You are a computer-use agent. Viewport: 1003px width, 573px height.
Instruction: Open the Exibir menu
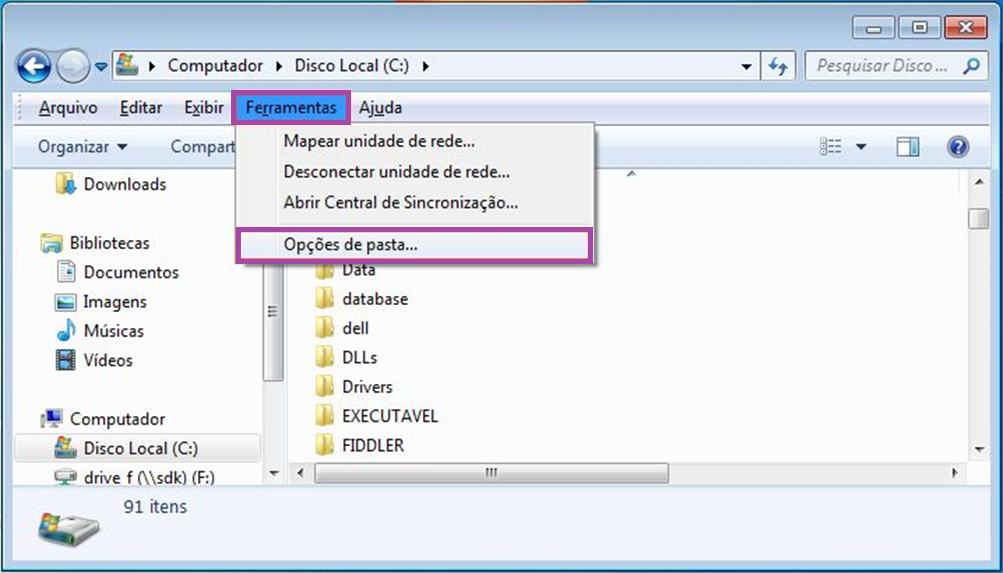[203, 107]
